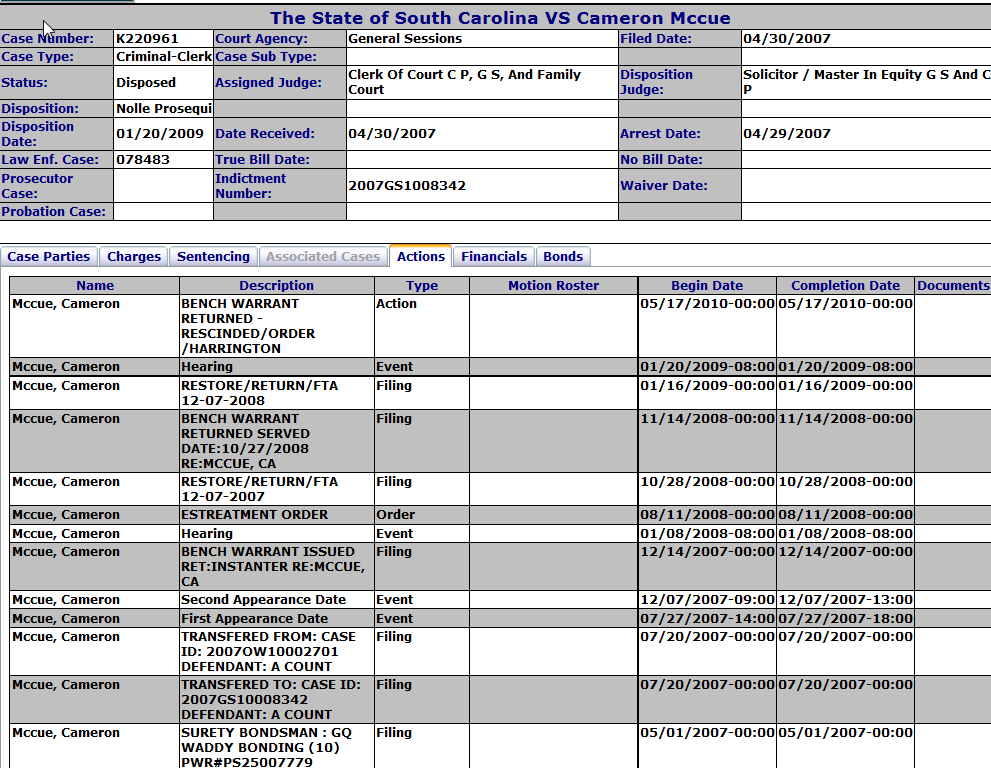
Task: Click the ESTREATMENT ORDER description
Action: coord(255,515)
